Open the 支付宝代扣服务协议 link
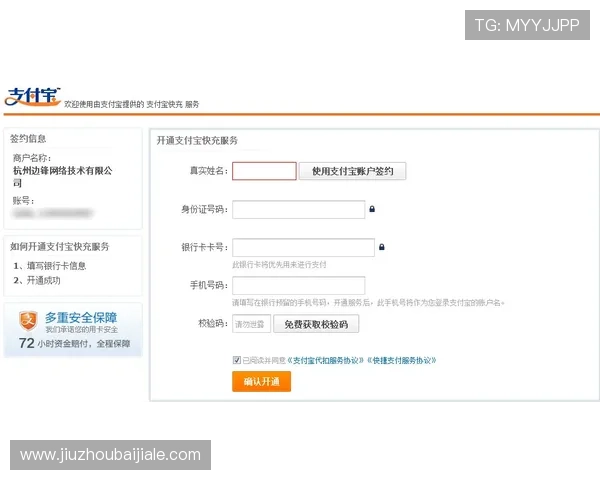This screenshot has height=480, width=600. [x=325, y=360]
